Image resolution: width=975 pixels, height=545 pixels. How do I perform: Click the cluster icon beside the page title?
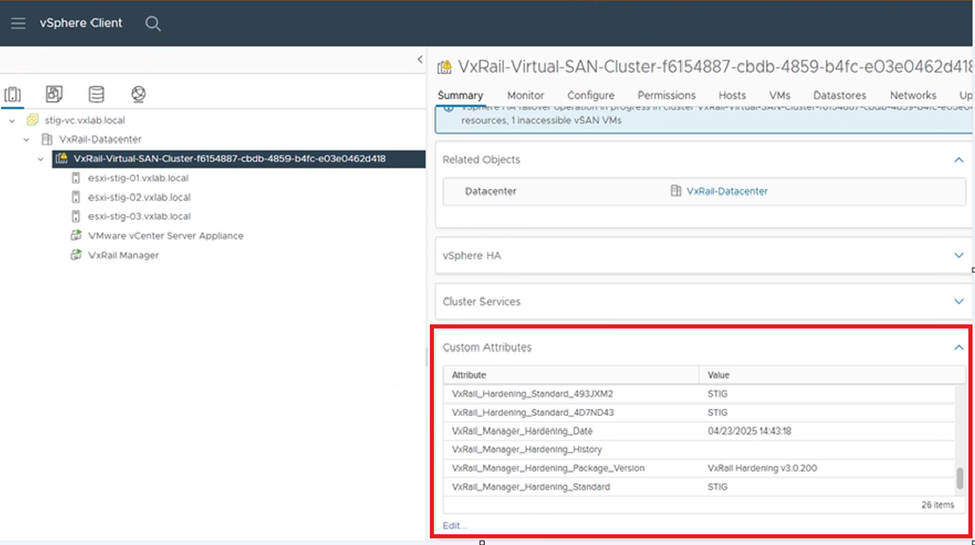click(x=445, y=67)
